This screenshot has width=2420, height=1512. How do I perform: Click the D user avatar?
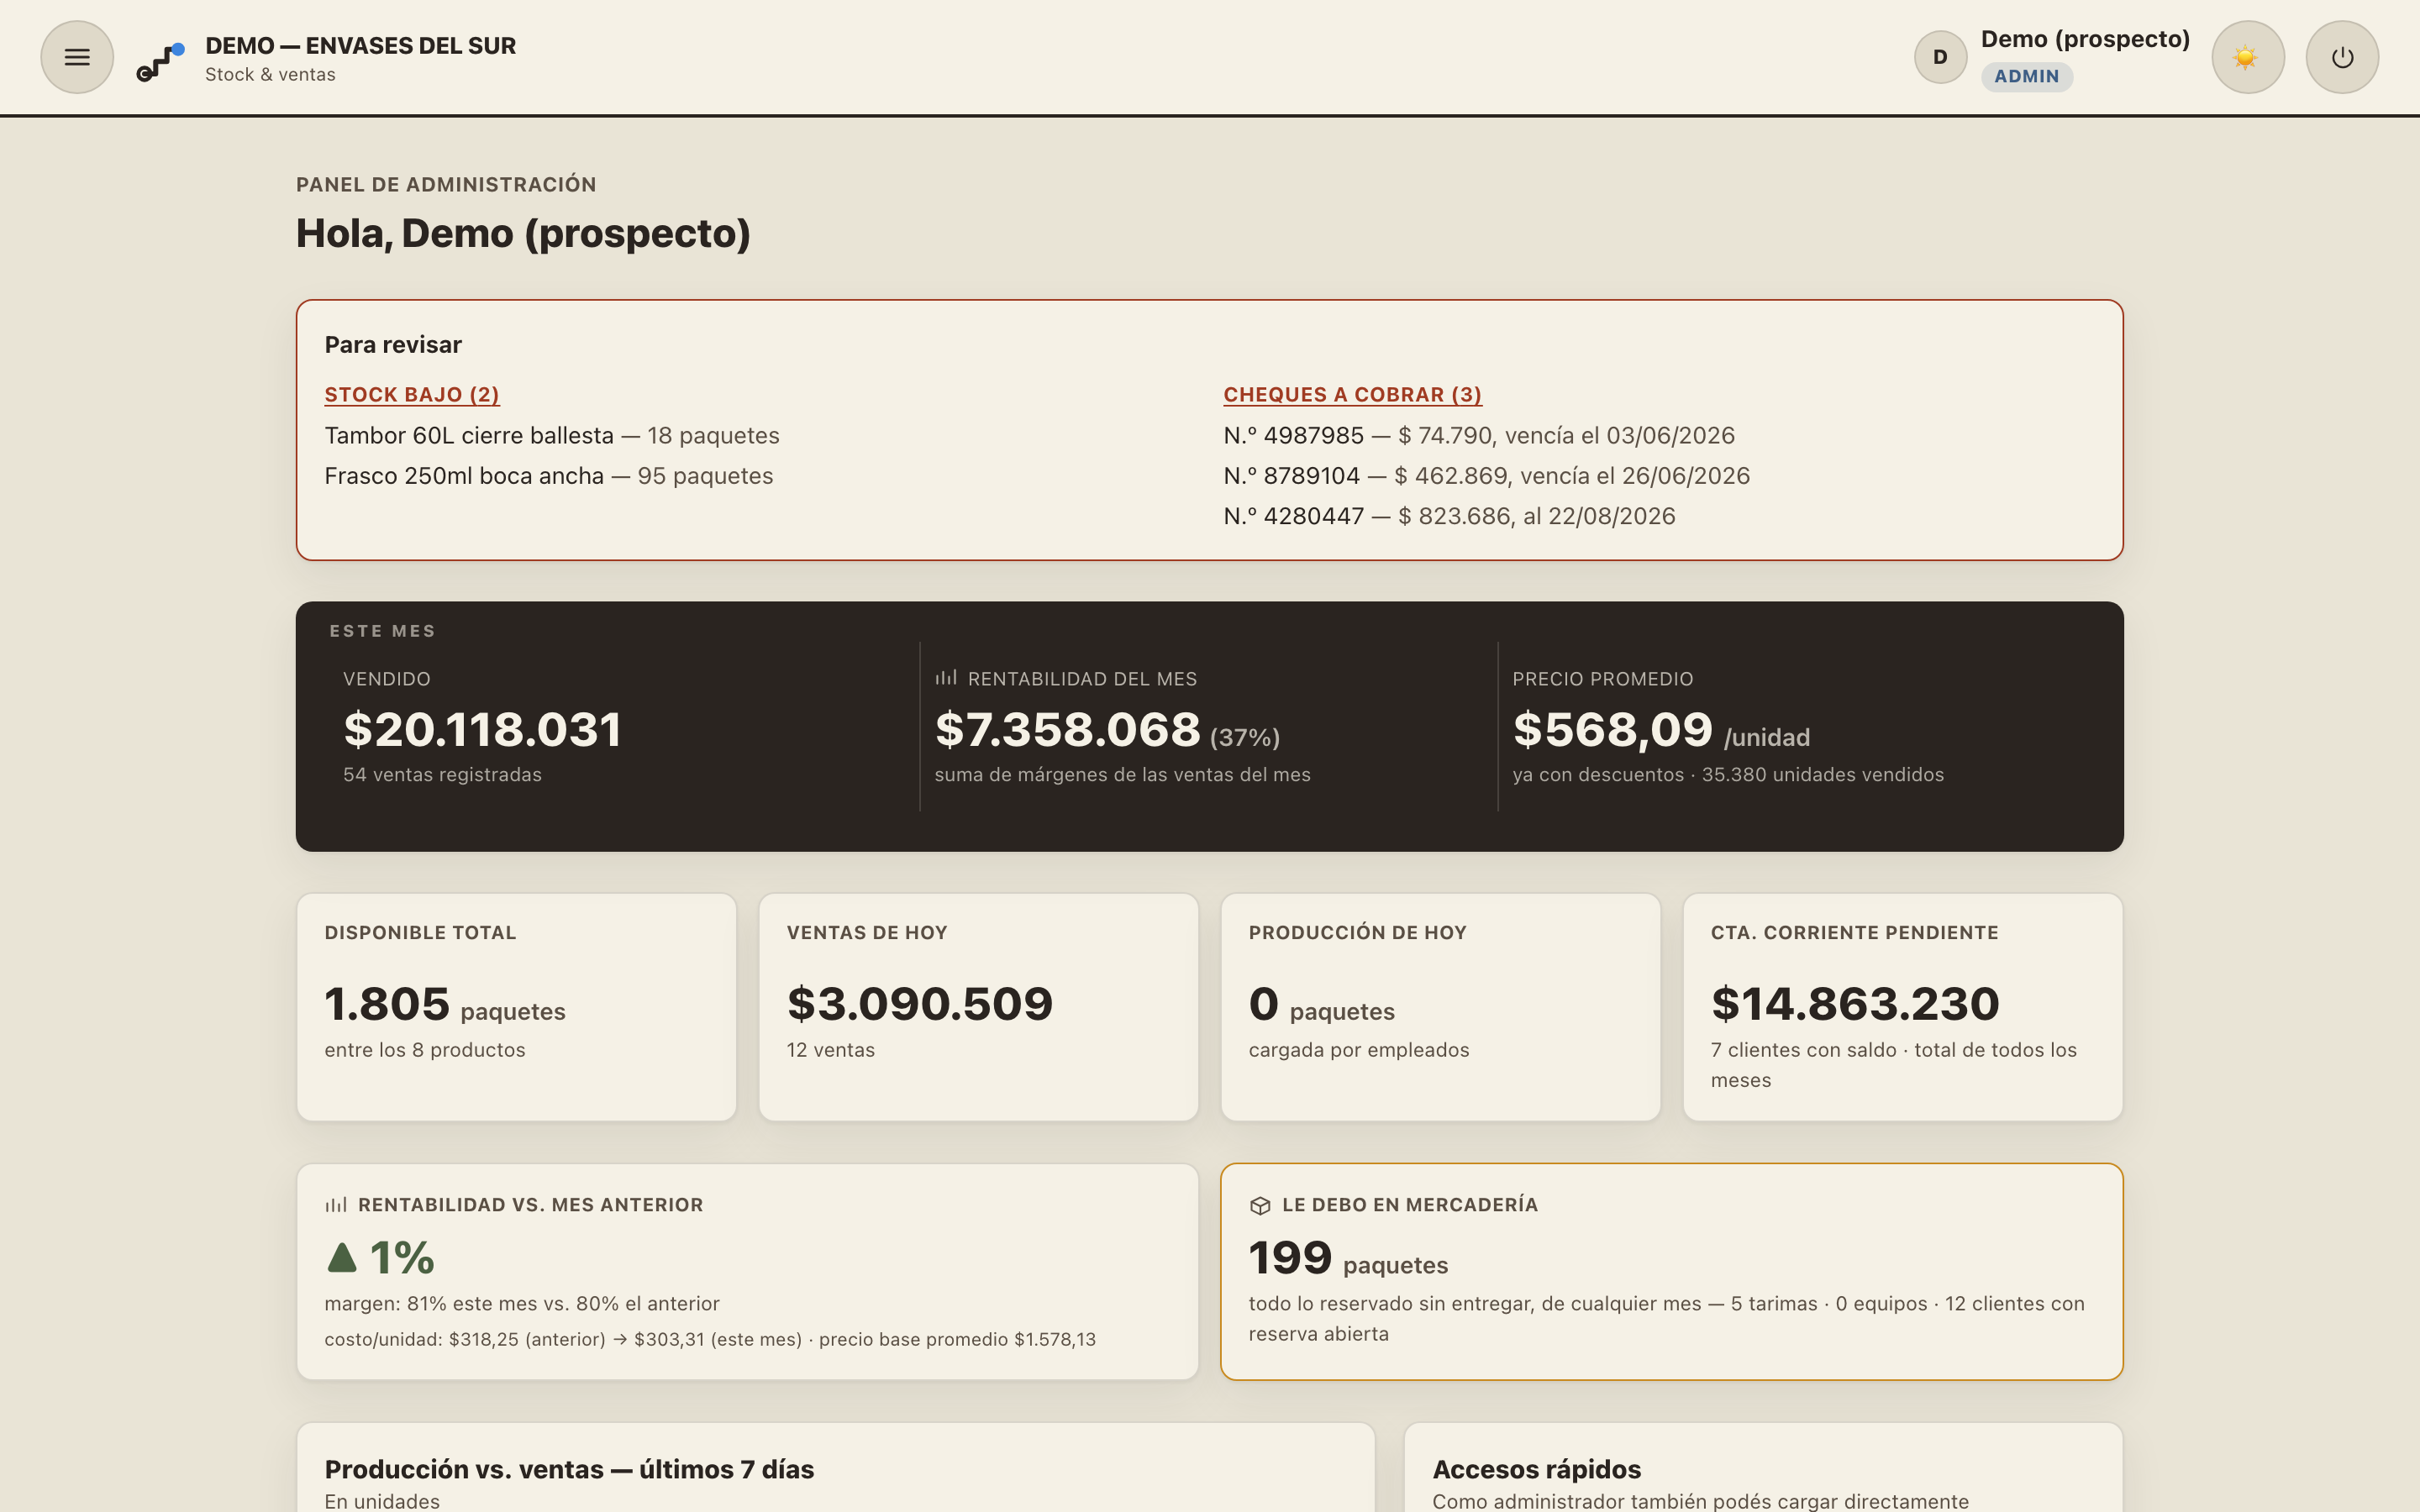pyautogui.click(x=1940, y=57)
